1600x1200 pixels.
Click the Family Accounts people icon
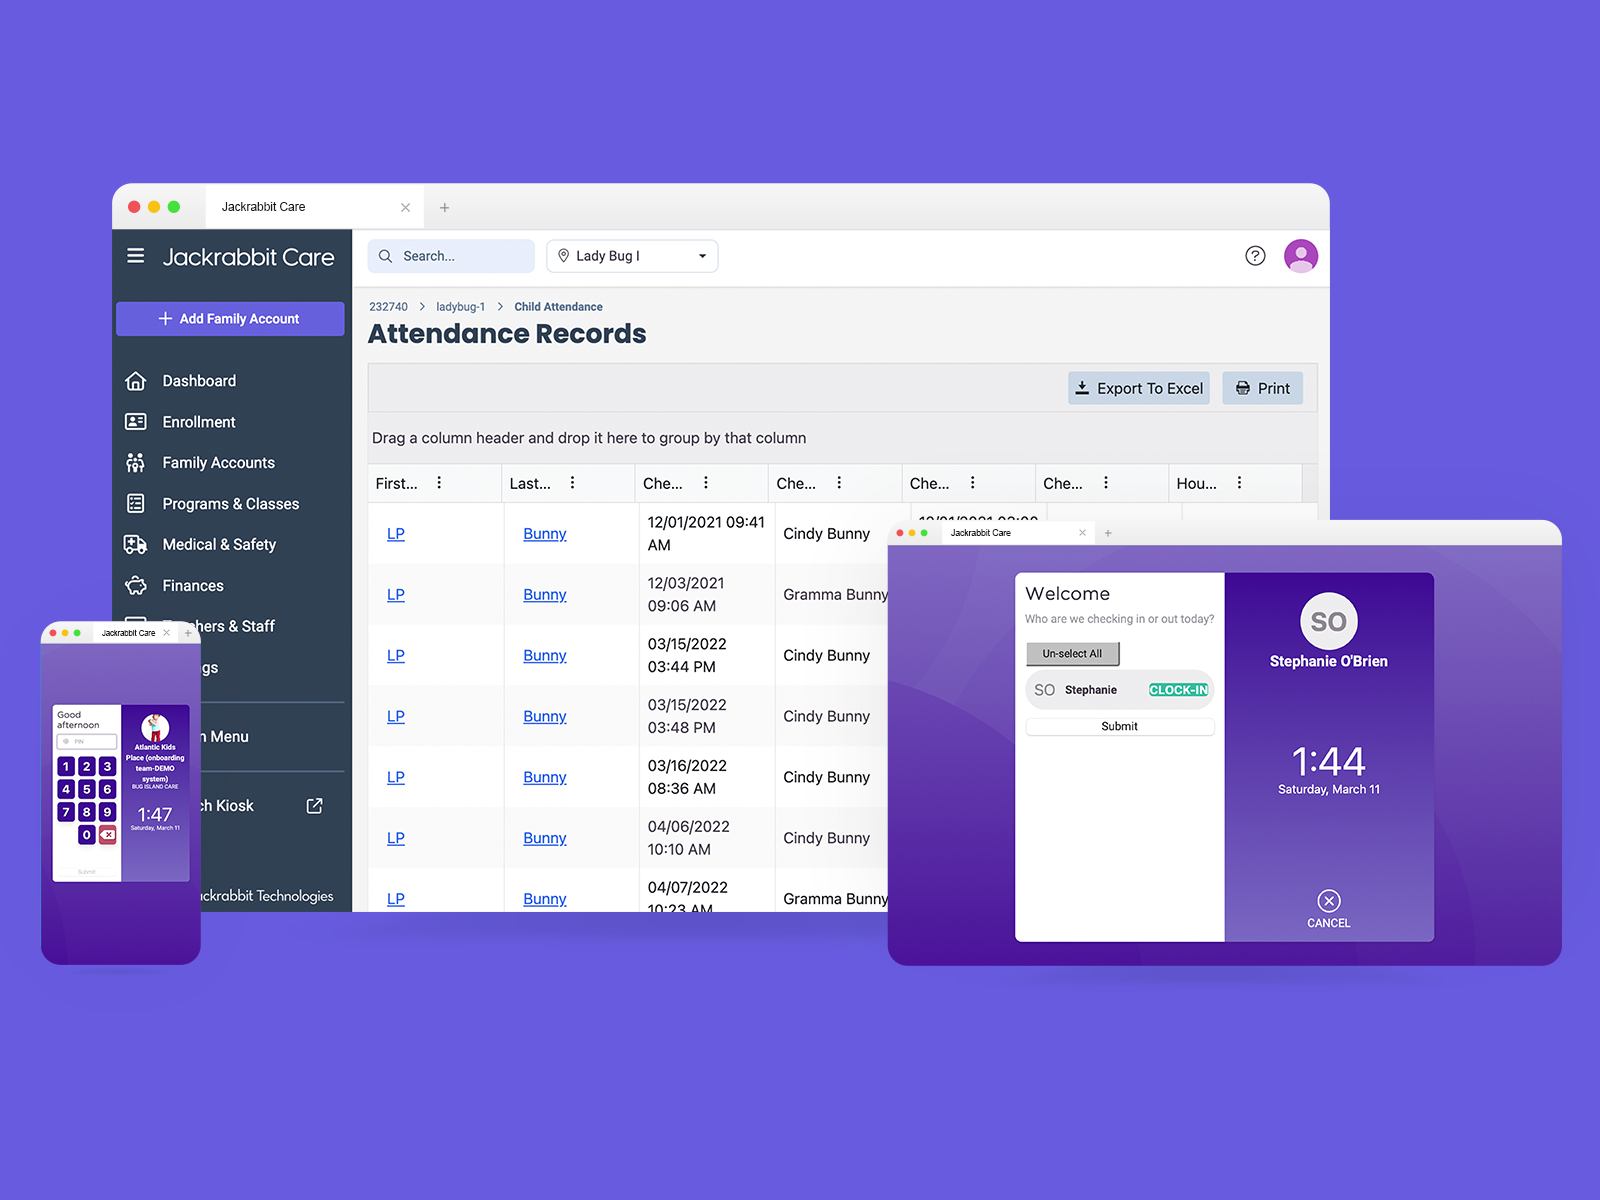pyautogui.click(x=136, y=463)
